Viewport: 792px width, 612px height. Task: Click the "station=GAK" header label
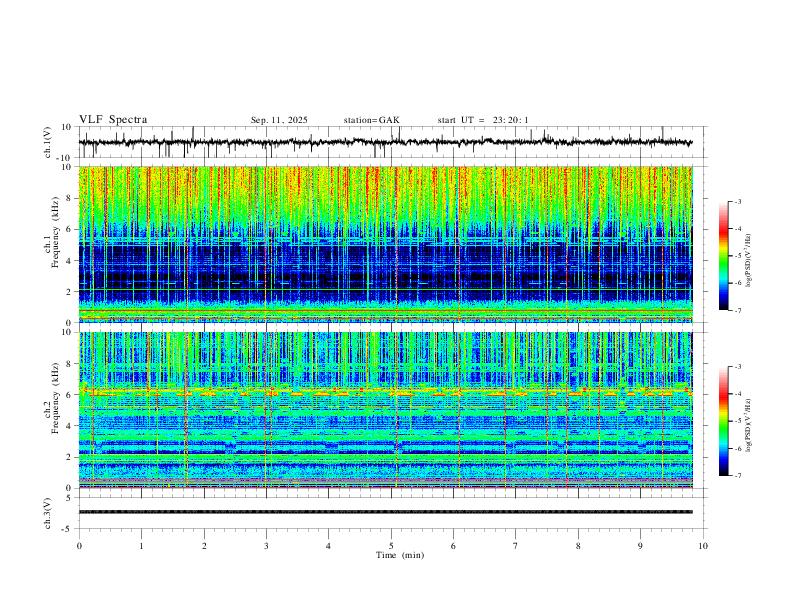coord(371,120)
